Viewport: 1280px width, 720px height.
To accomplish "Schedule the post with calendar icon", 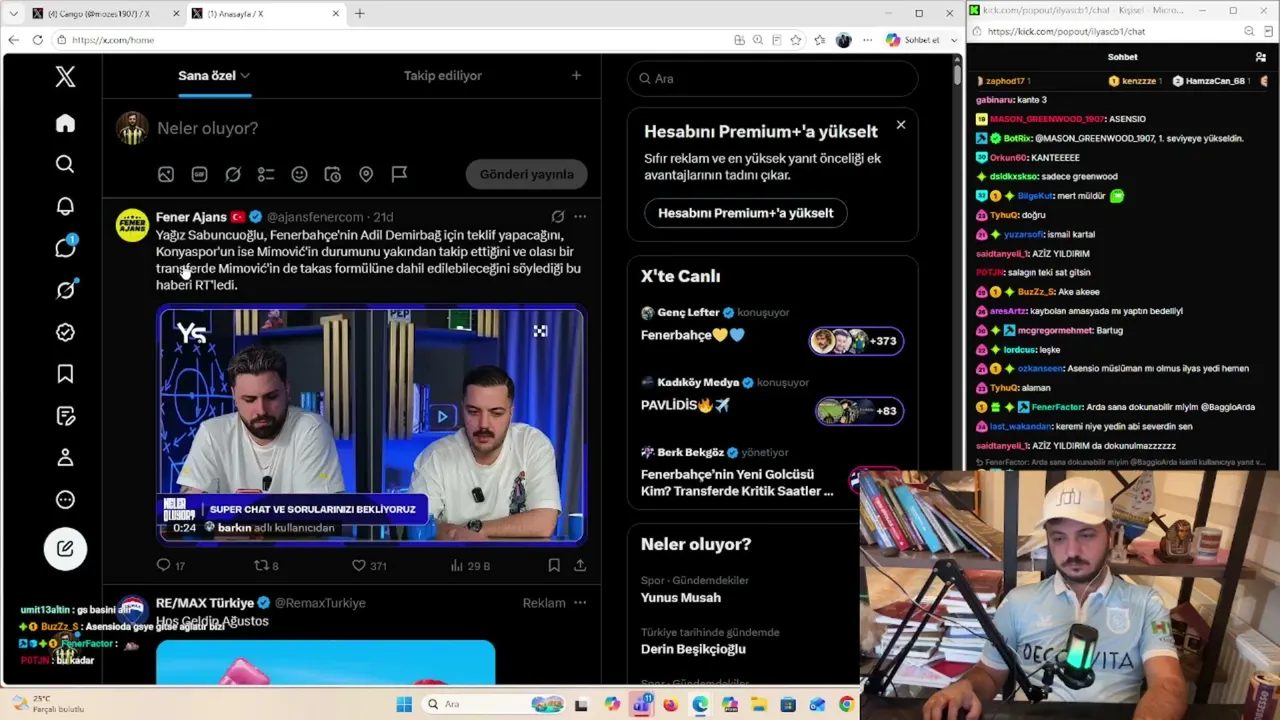I will pyautogui.click(x=333, y=174).
